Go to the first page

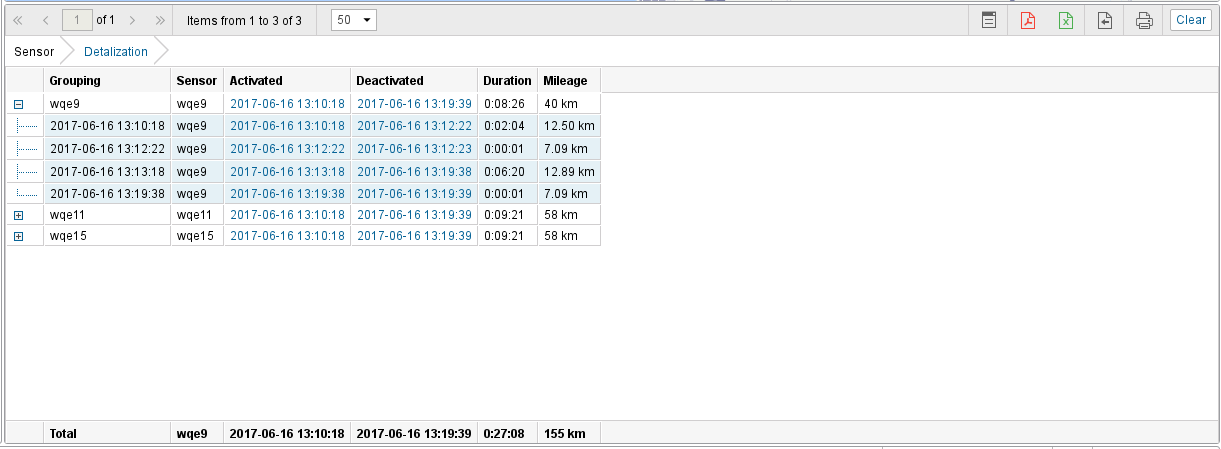17,20
